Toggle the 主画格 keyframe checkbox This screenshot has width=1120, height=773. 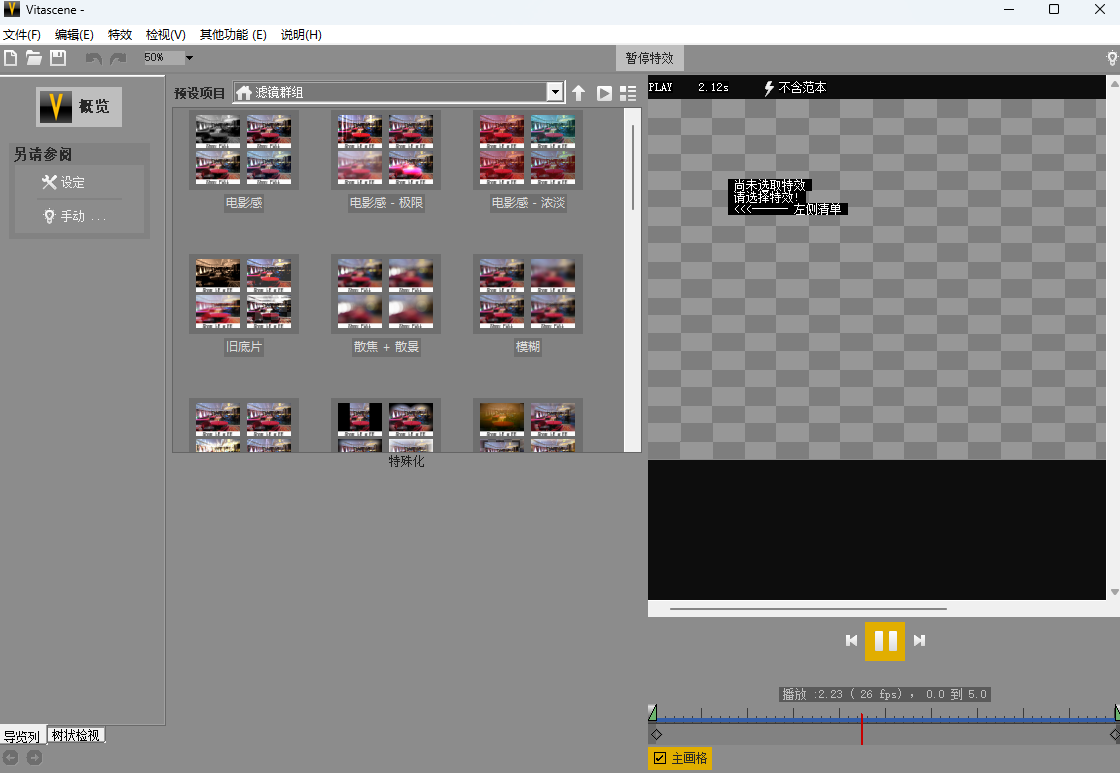tap(660, 759)
